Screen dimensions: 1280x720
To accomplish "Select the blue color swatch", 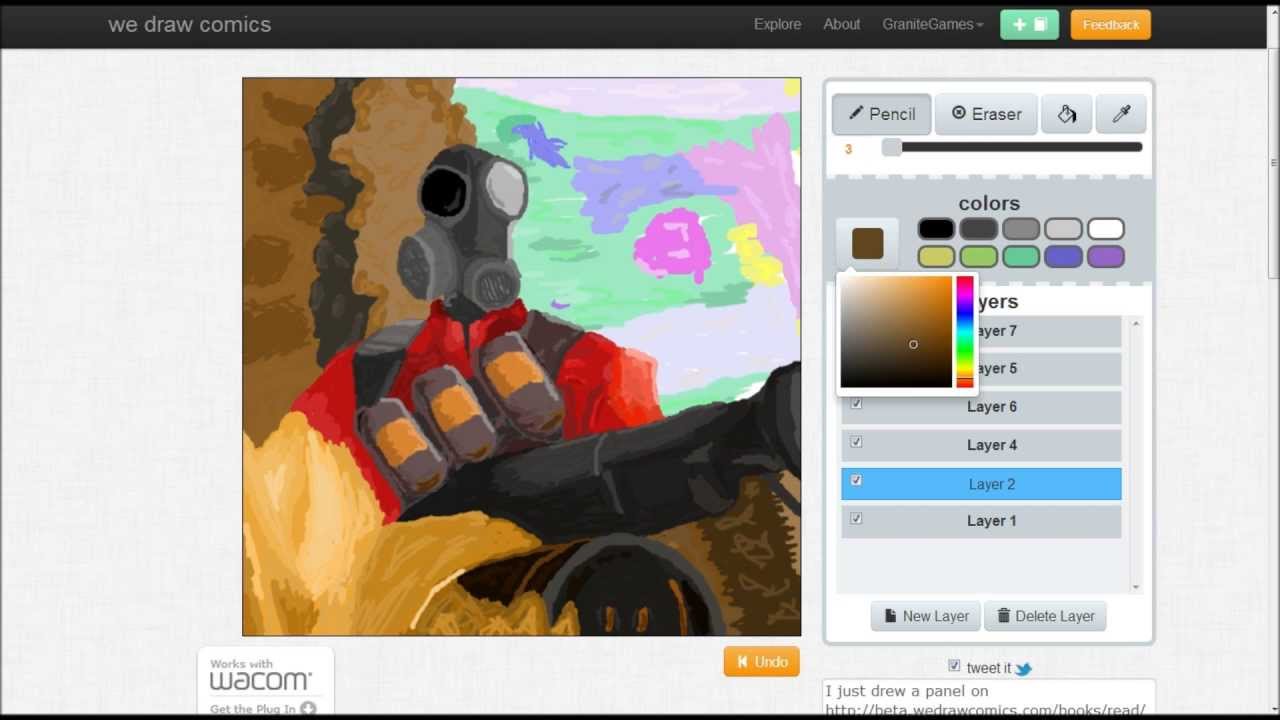I will pyautogui.click(x=1063, y=257).
